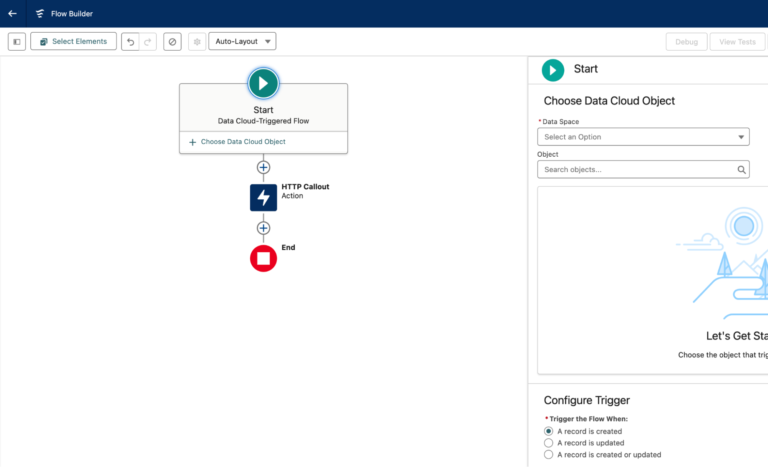Select A record is created or updated

tap(549, 455)
